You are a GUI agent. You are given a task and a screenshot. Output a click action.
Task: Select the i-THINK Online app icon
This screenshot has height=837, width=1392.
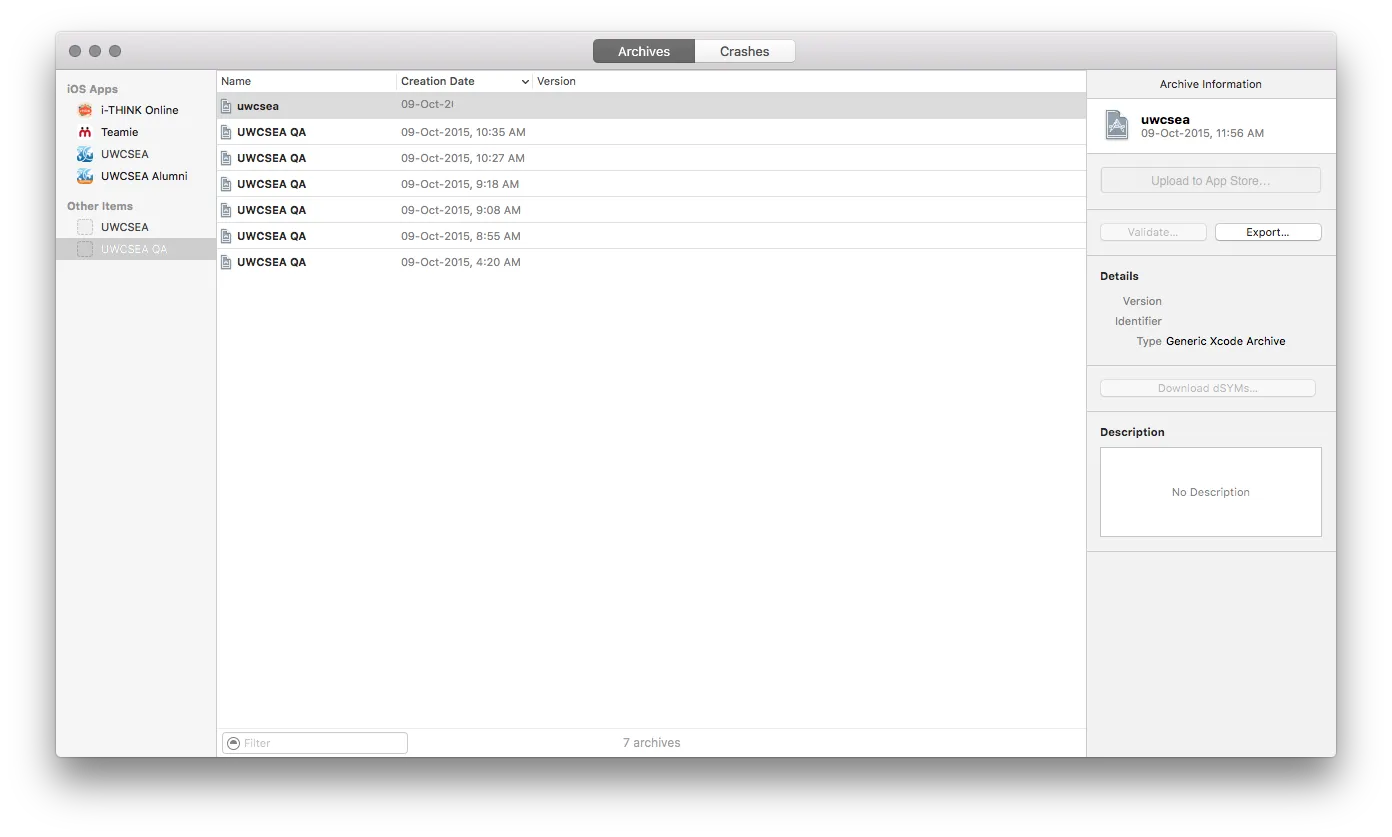[85, 110]
